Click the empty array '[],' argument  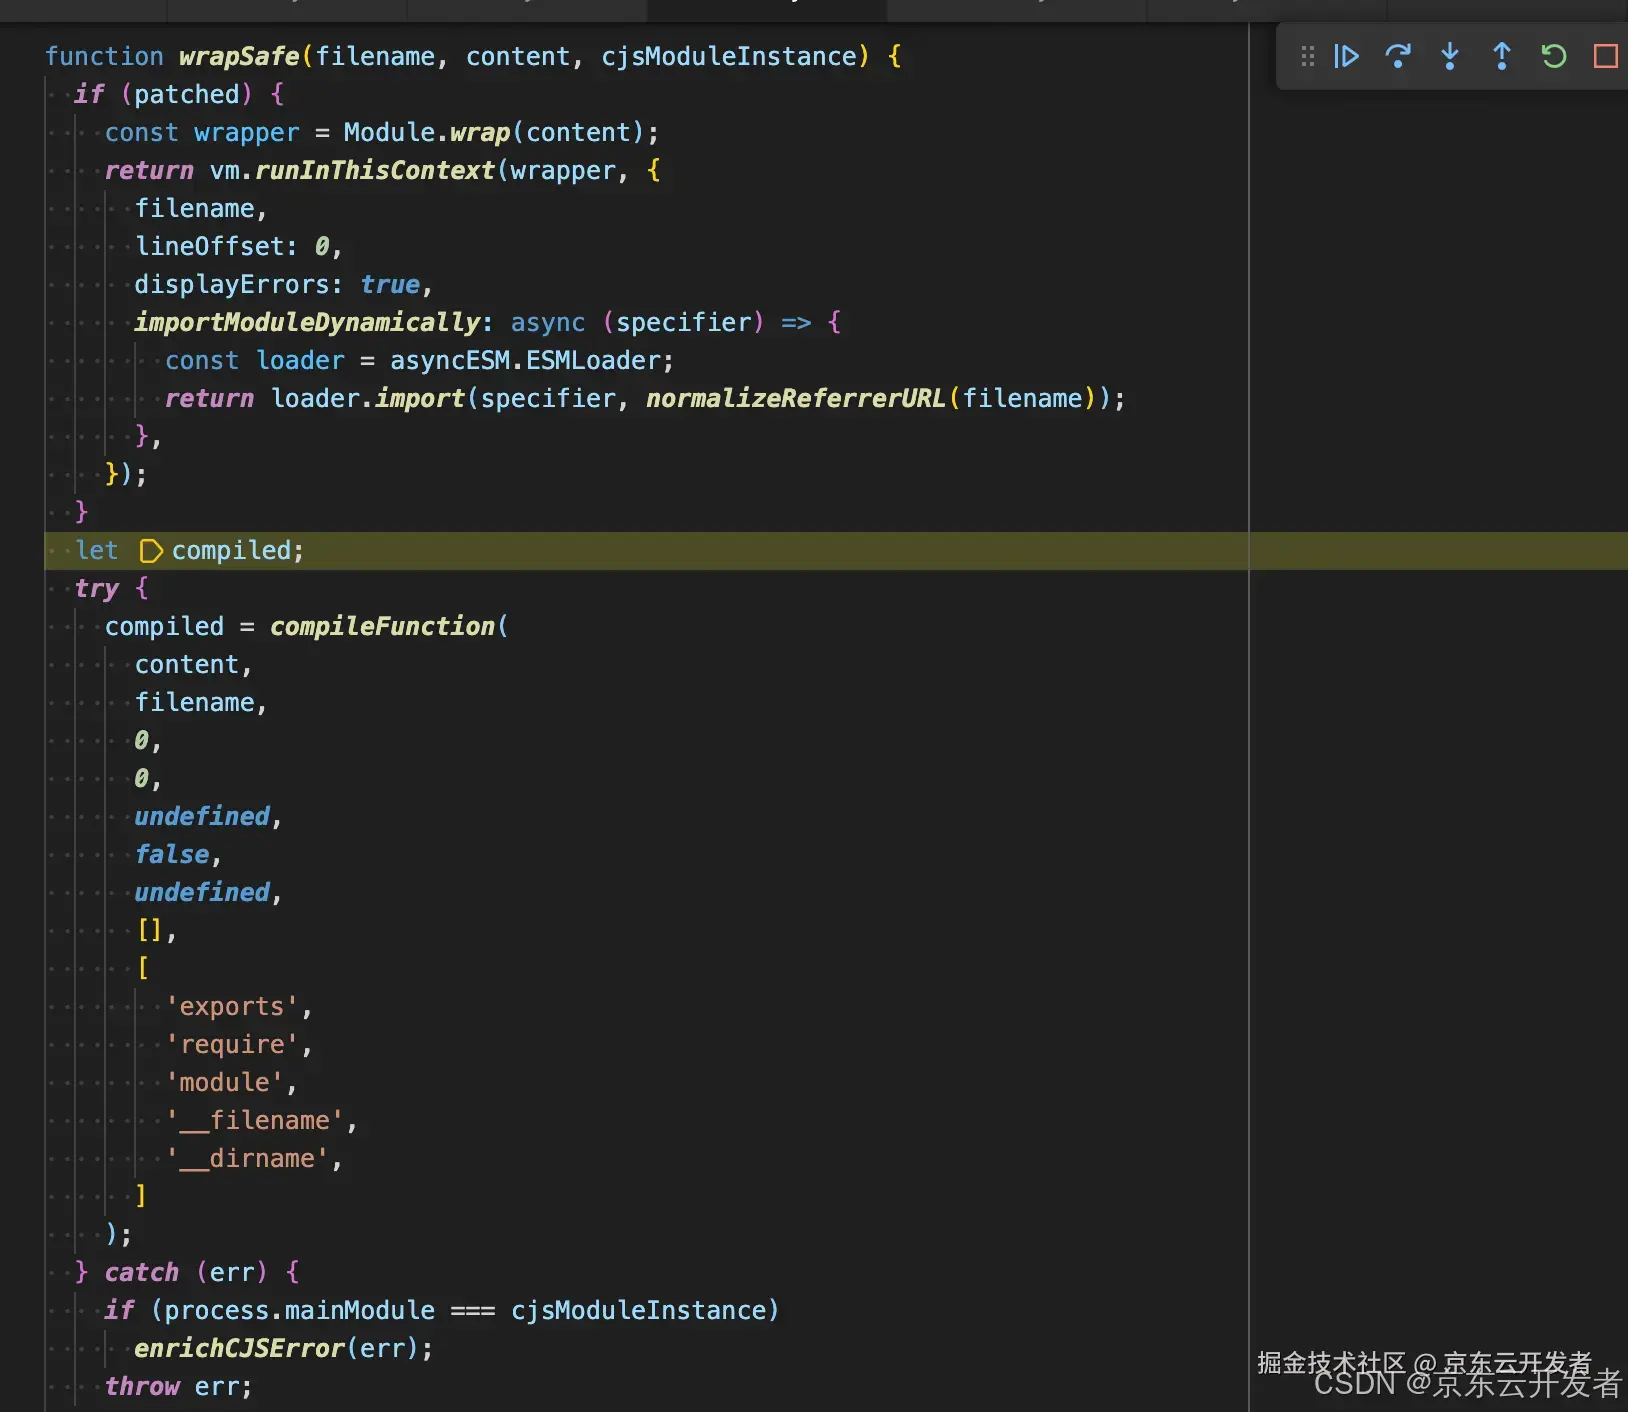157,931
